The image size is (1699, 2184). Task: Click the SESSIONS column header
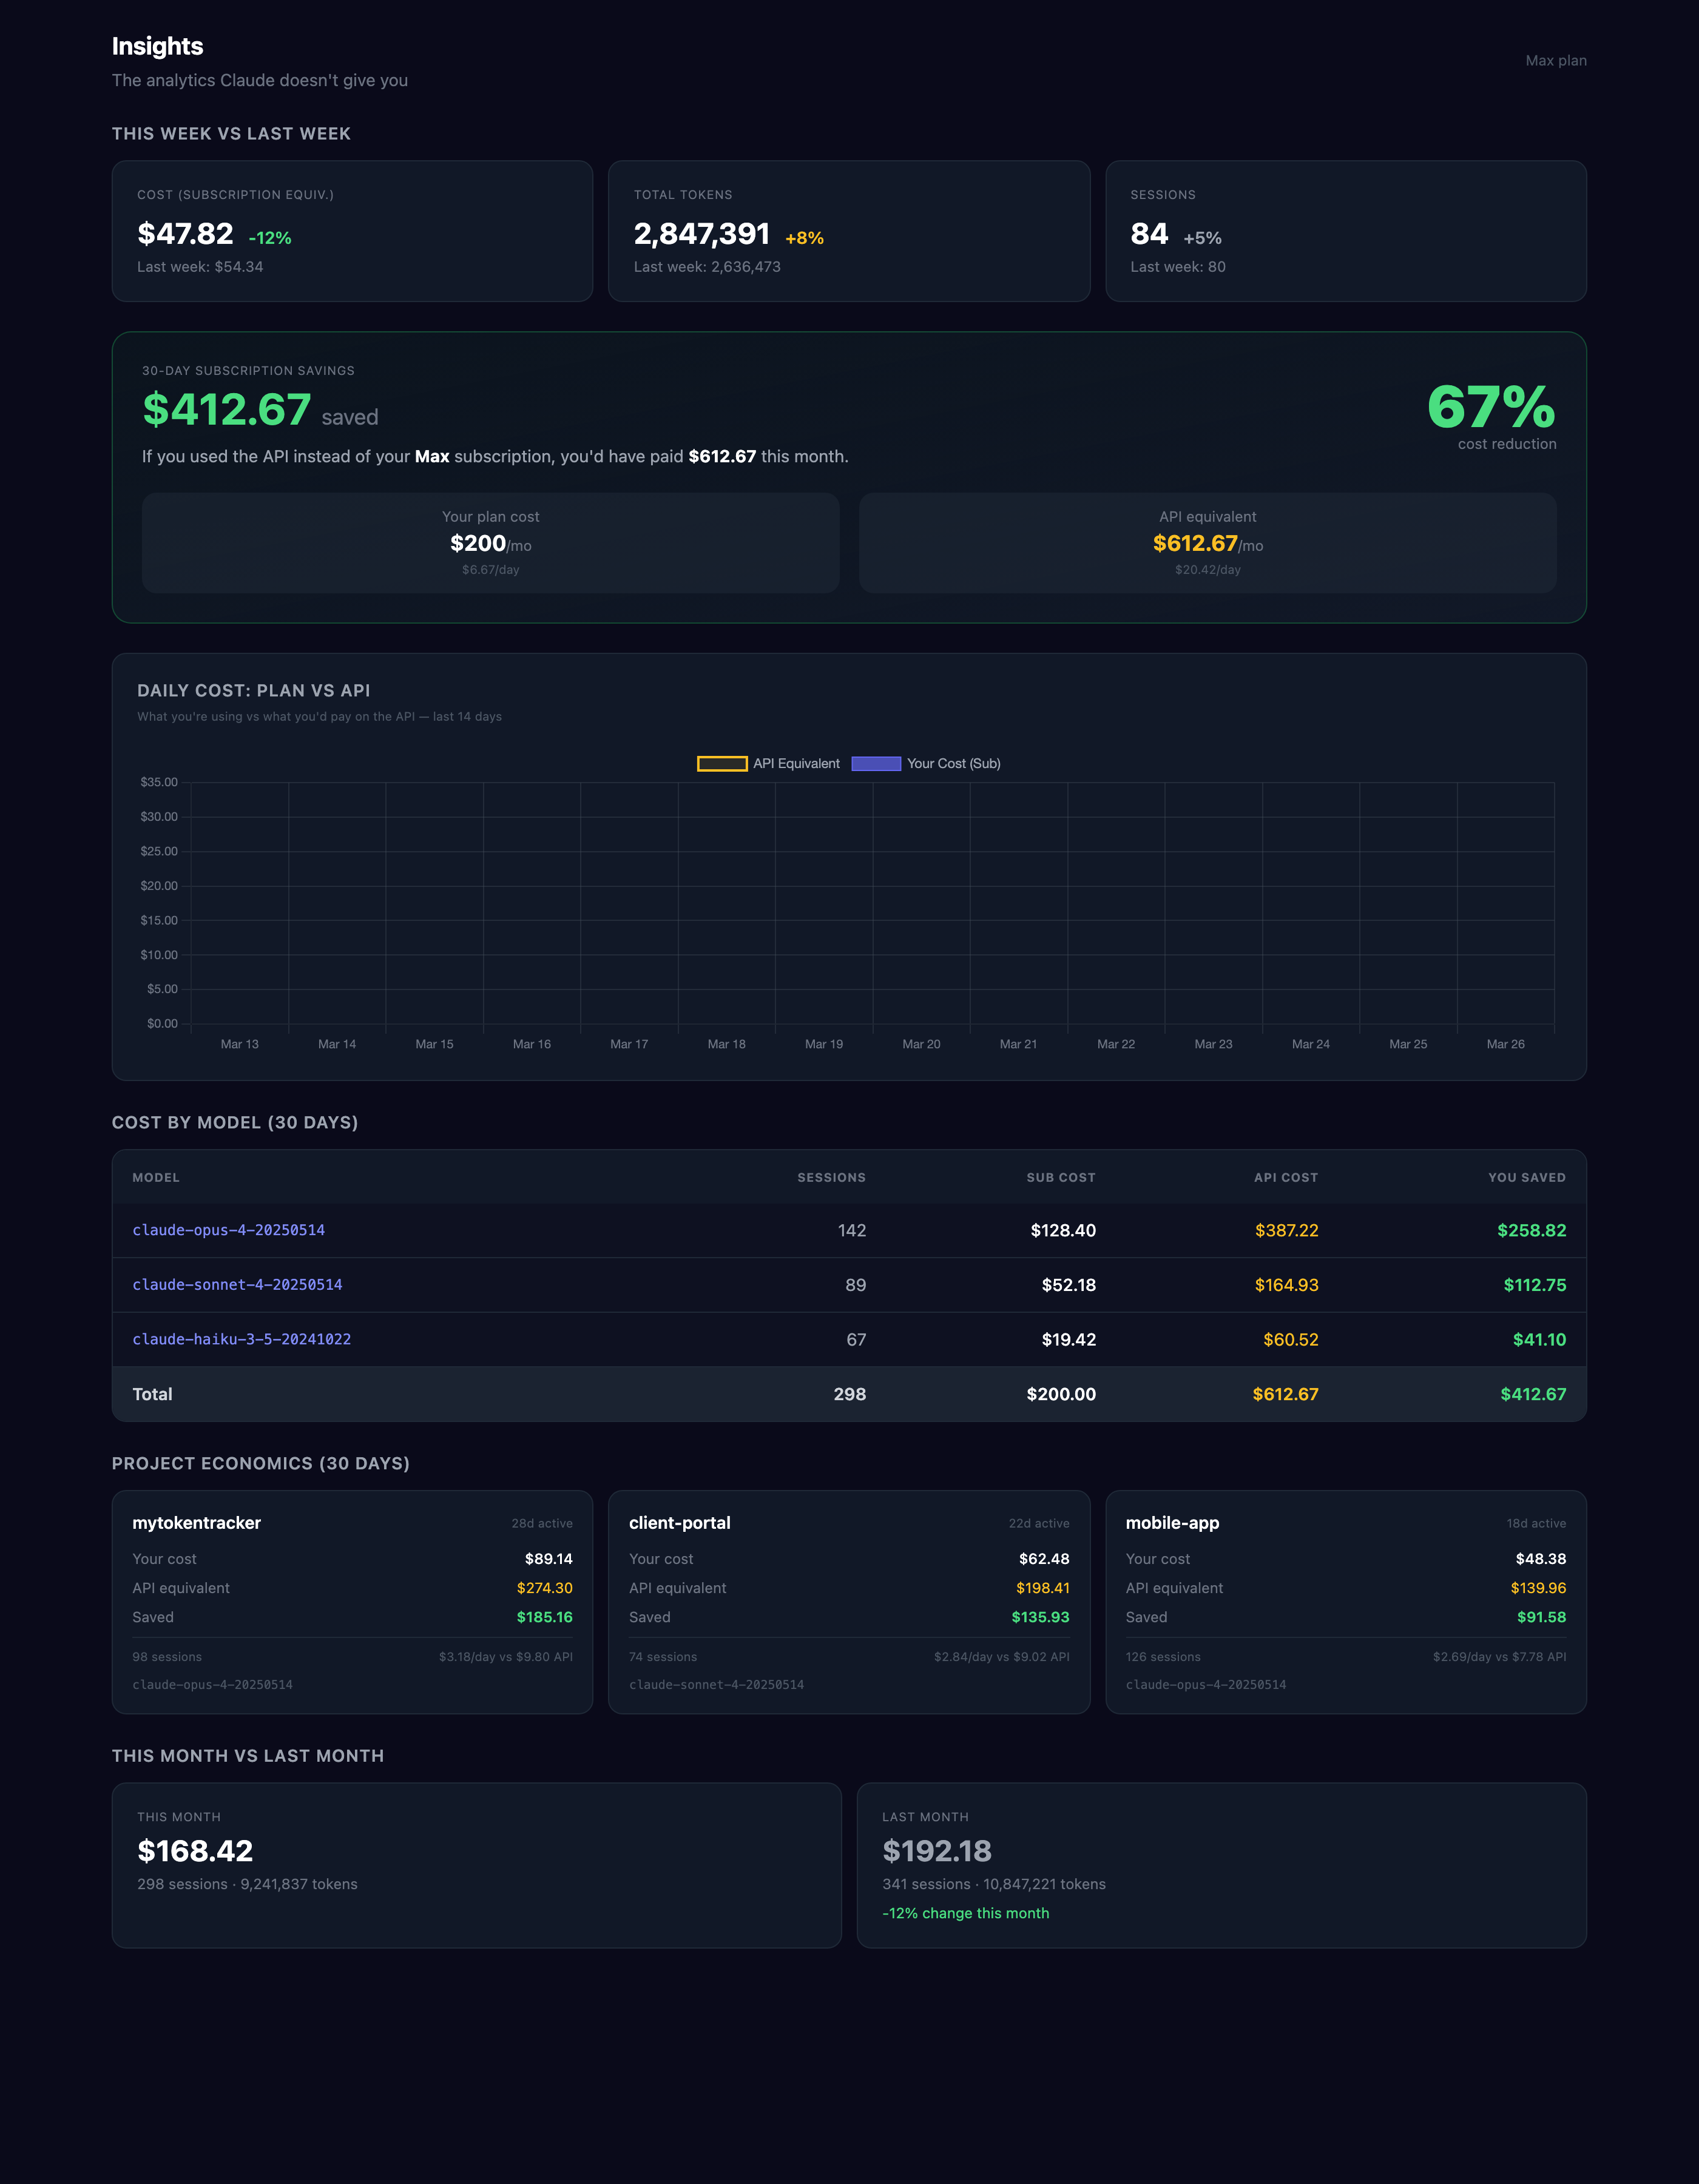(x=831, y=1178)
